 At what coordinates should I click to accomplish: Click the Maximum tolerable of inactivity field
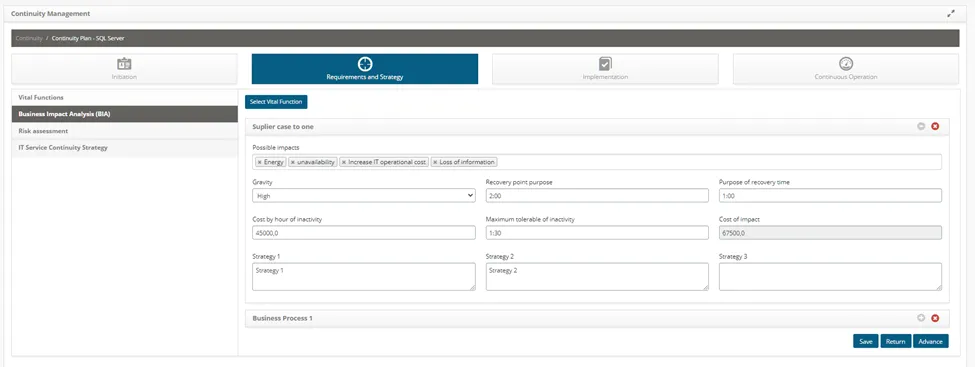coord(597,233)
